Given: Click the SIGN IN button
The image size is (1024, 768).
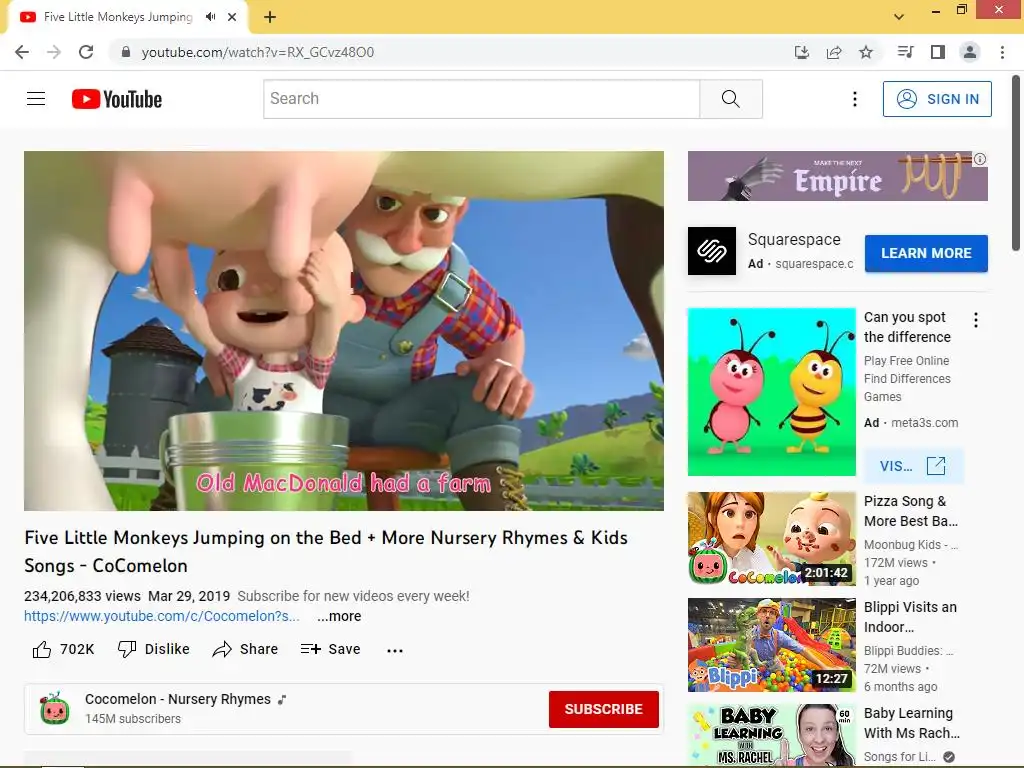Looking at the screenshot, I should tap(937, 99).
